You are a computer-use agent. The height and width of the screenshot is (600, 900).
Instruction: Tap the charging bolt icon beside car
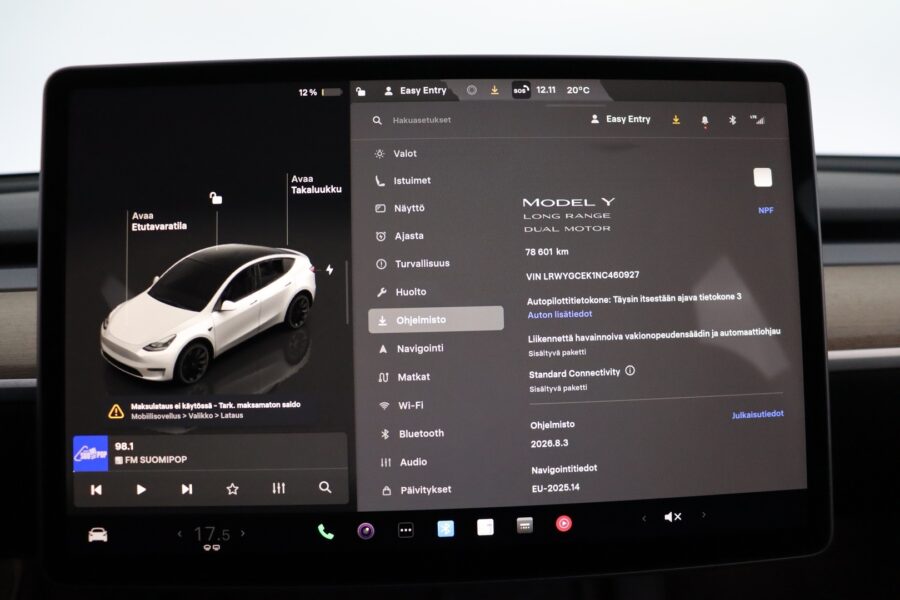(329, 269)
